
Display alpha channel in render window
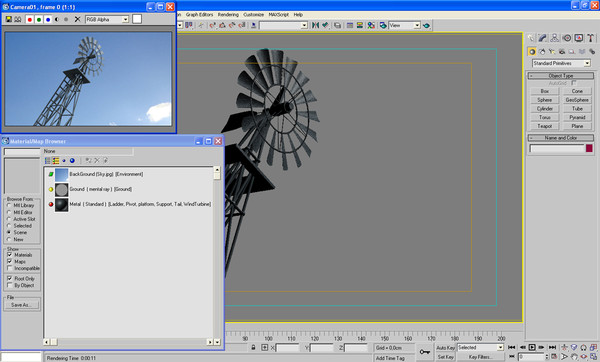[x=57, y=19]
